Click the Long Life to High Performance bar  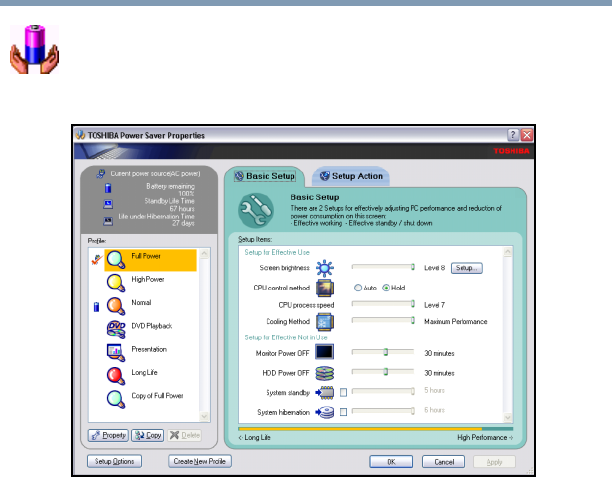pos(375,429)
